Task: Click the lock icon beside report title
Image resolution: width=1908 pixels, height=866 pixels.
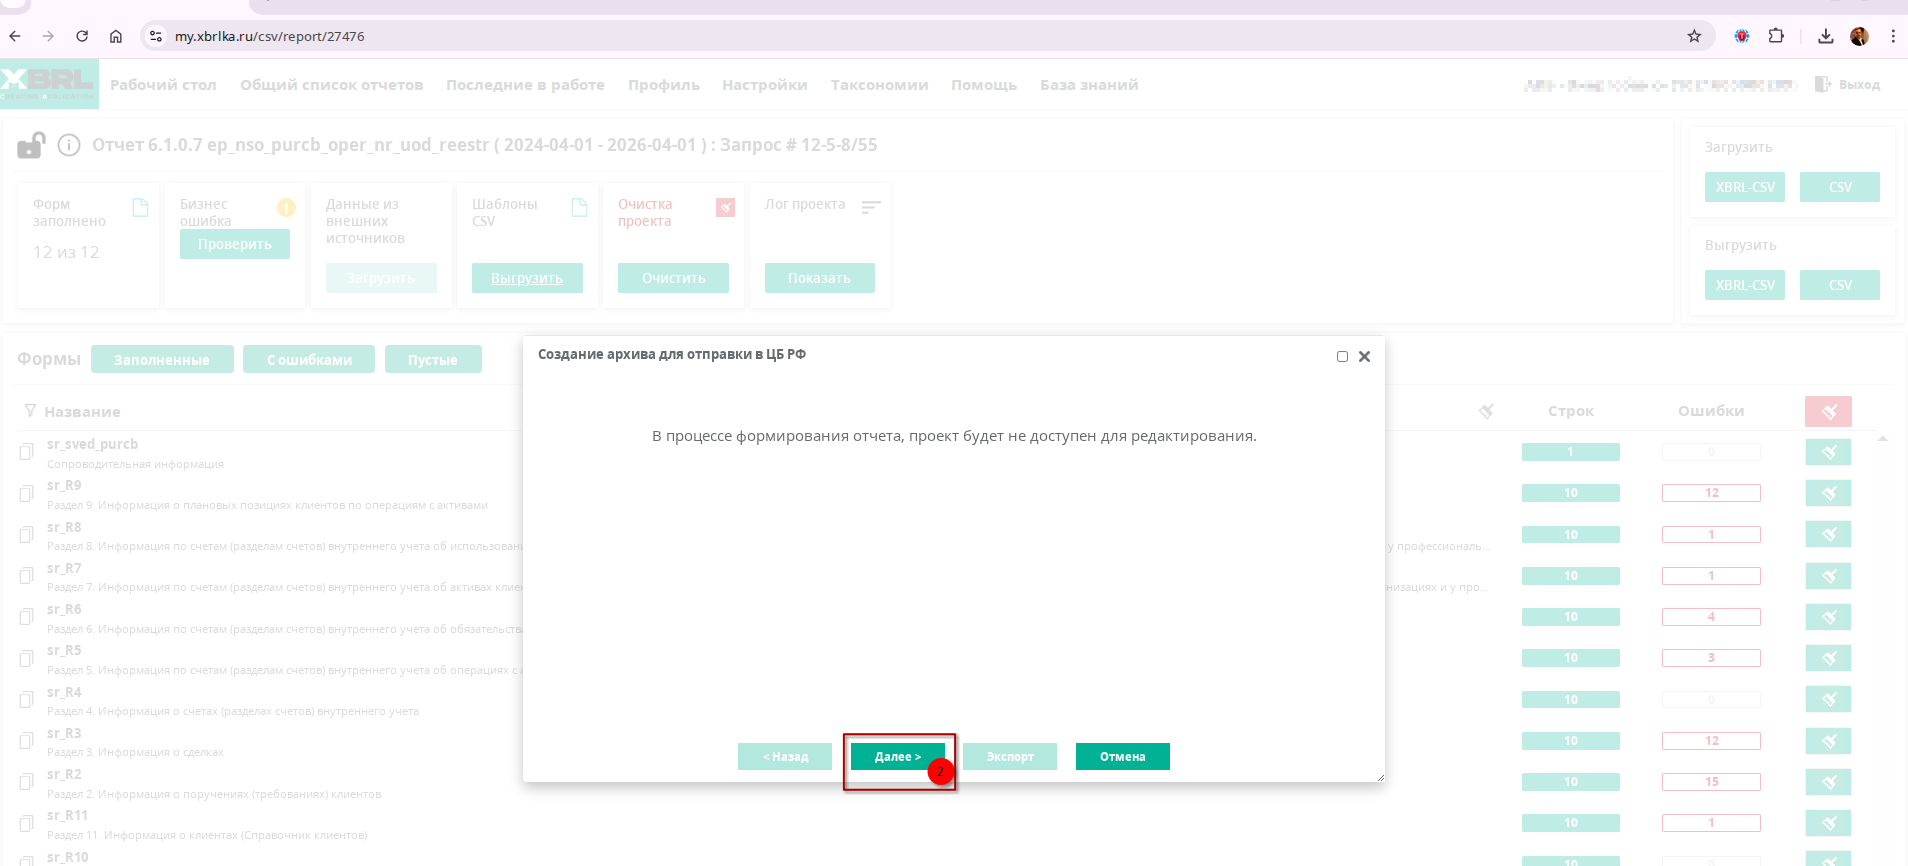Action: 31,146
